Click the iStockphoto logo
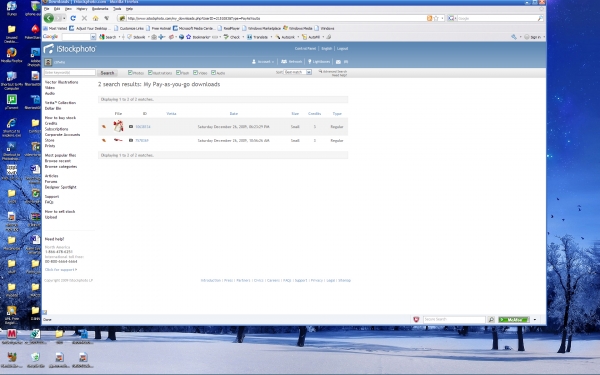The image size is (600, 375). 70,49
